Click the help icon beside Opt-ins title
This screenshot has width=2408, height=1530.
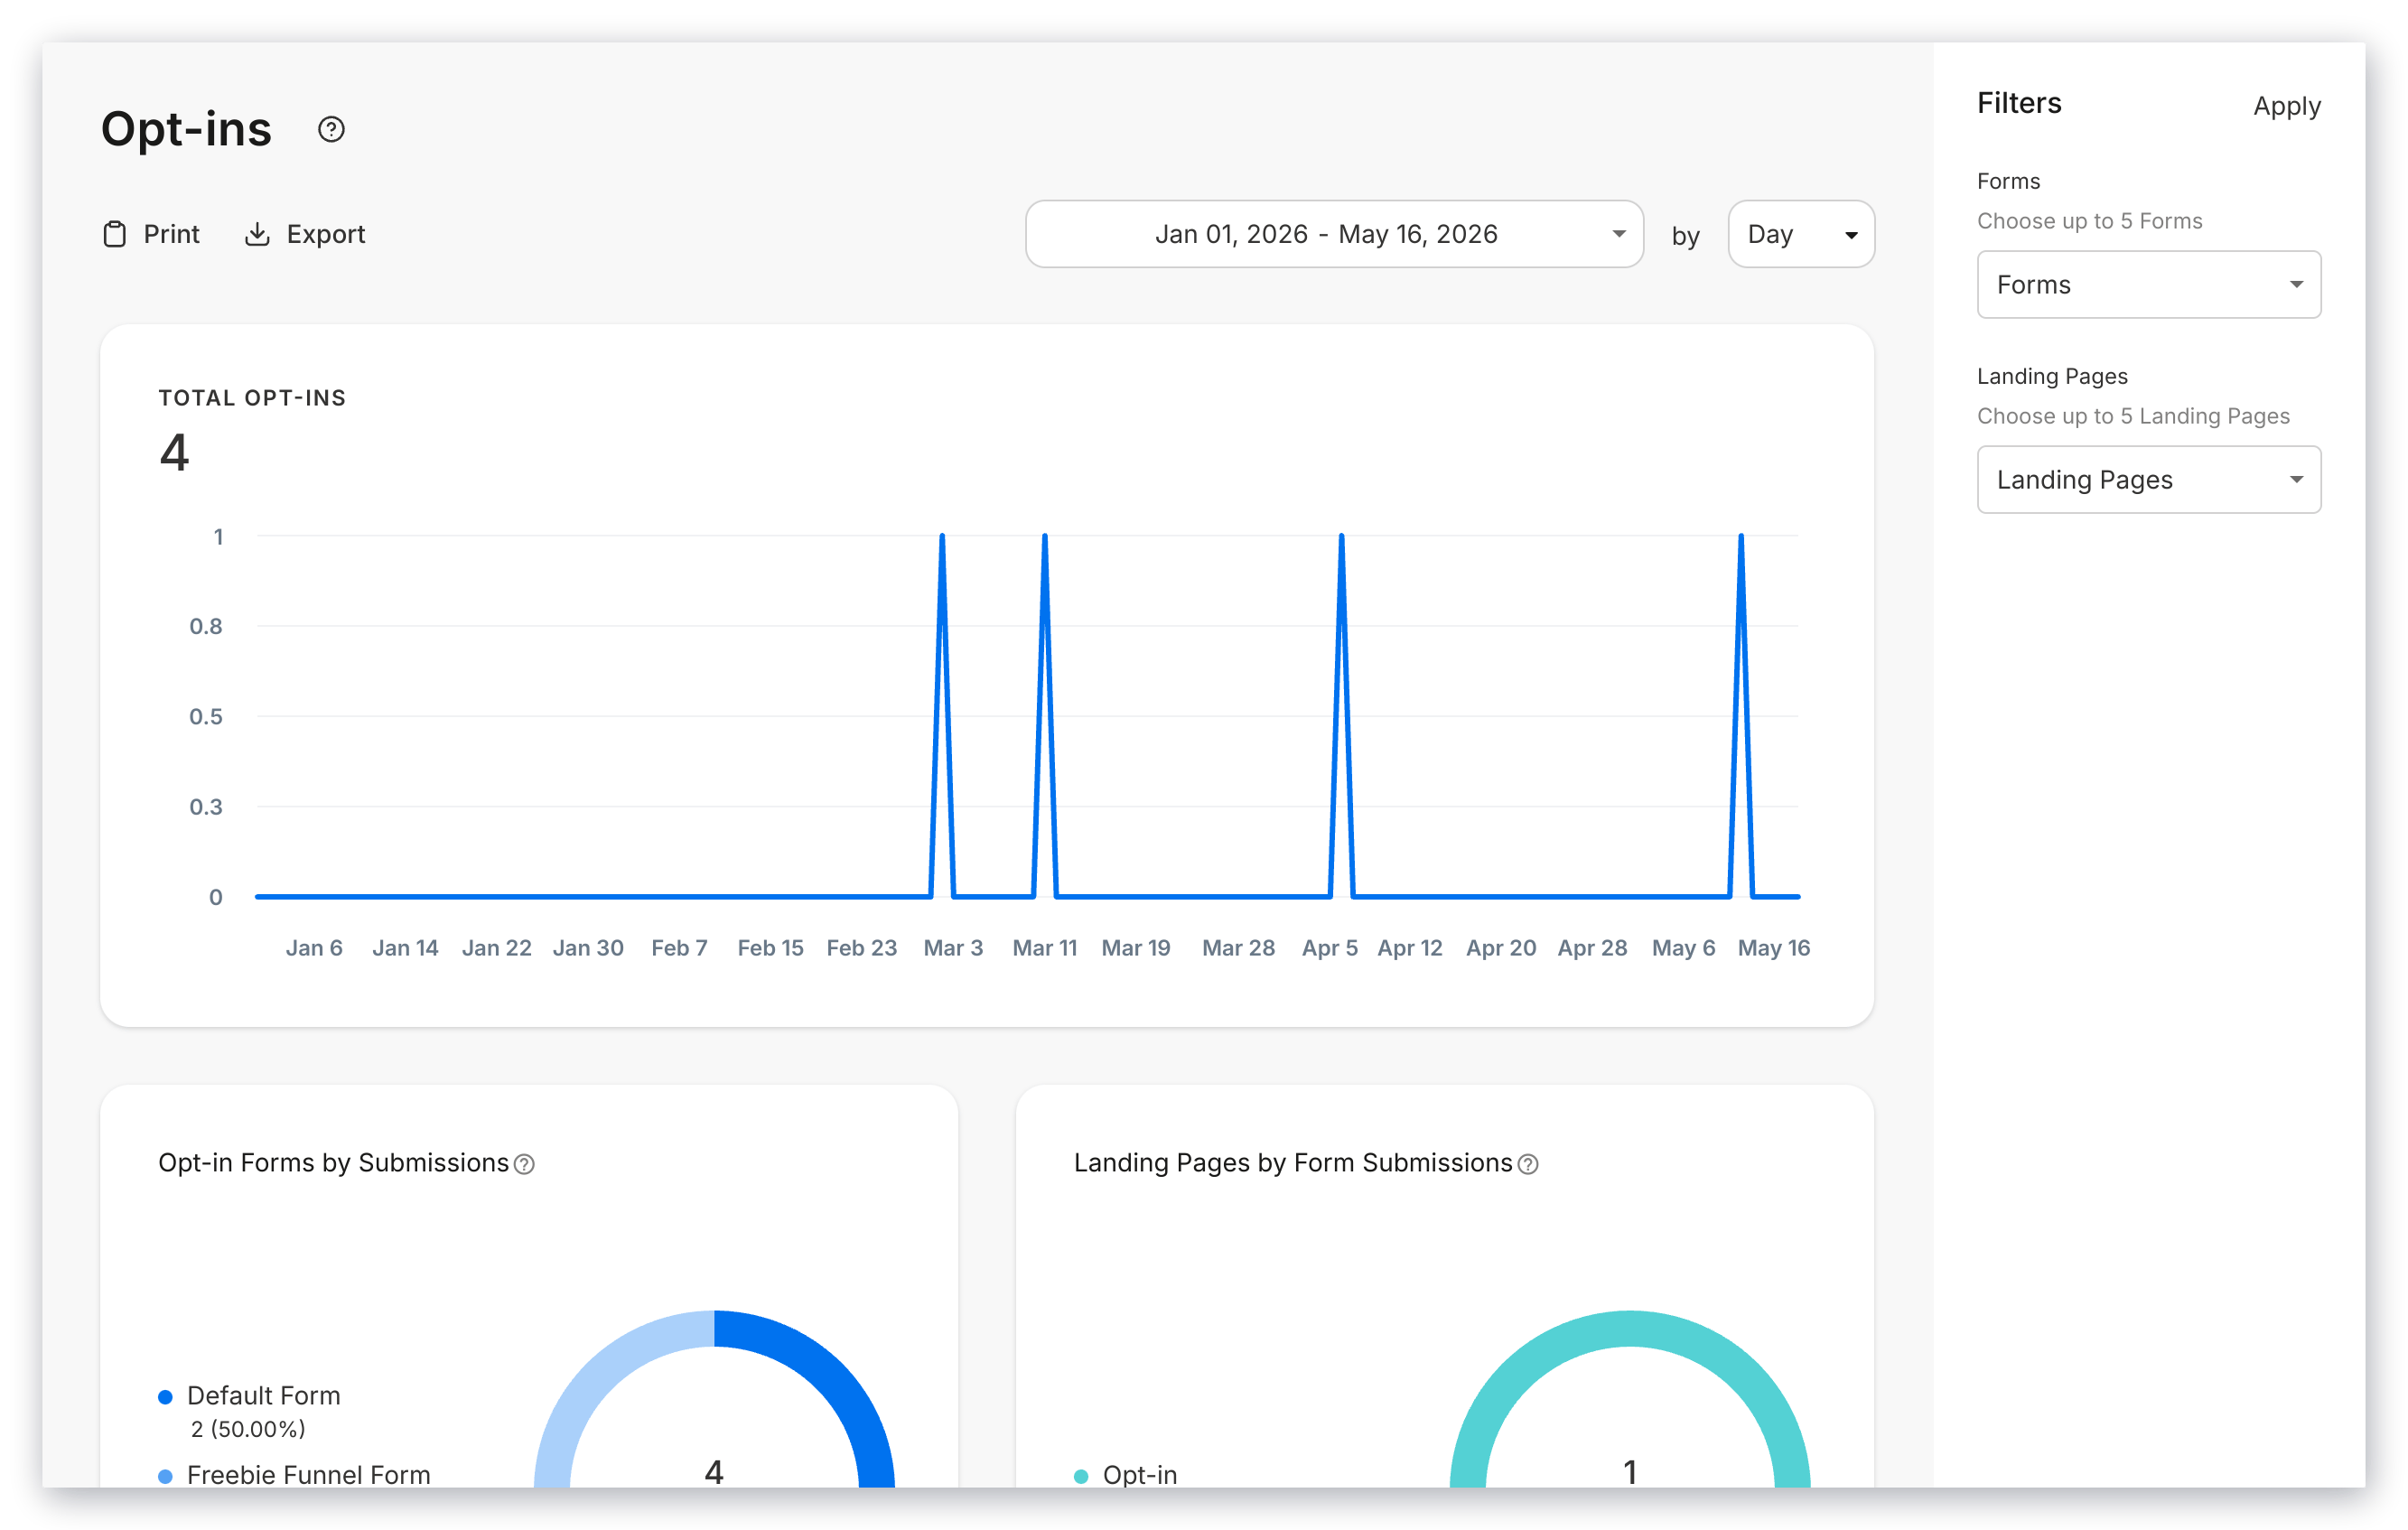331,129
